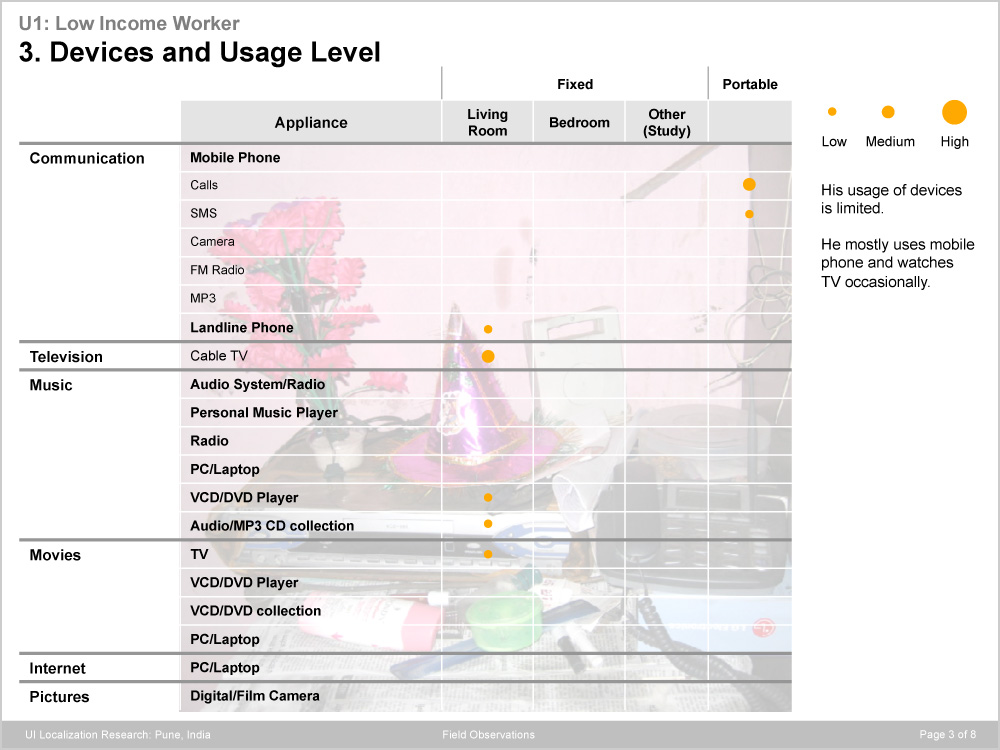
Task: Select the Appliance column header
Action: tap(311, 122)
